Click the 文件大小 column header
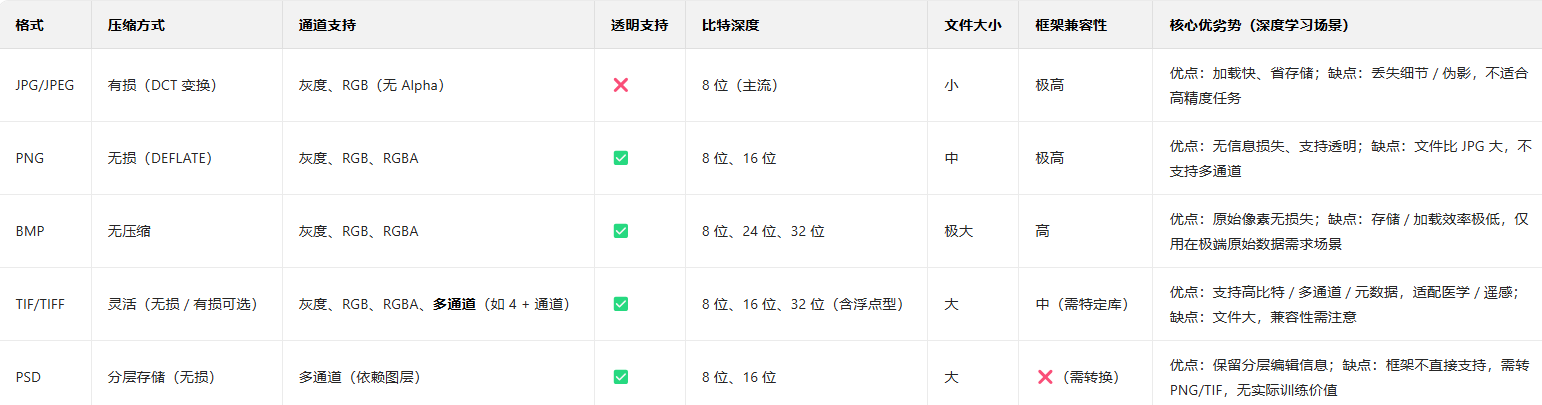Image resolution: width=1542 pixels, height=405 pixels. (973, 25)
